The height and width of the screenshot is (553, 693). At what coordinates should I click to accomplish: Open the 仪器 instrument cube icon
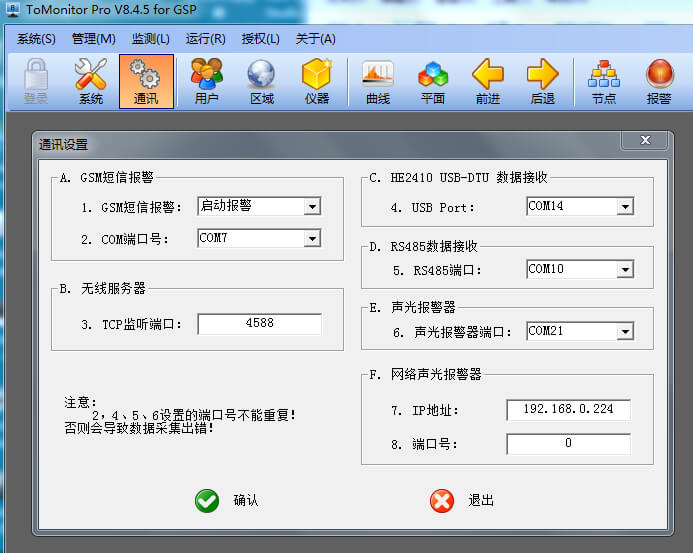click(x=317, y=80)
